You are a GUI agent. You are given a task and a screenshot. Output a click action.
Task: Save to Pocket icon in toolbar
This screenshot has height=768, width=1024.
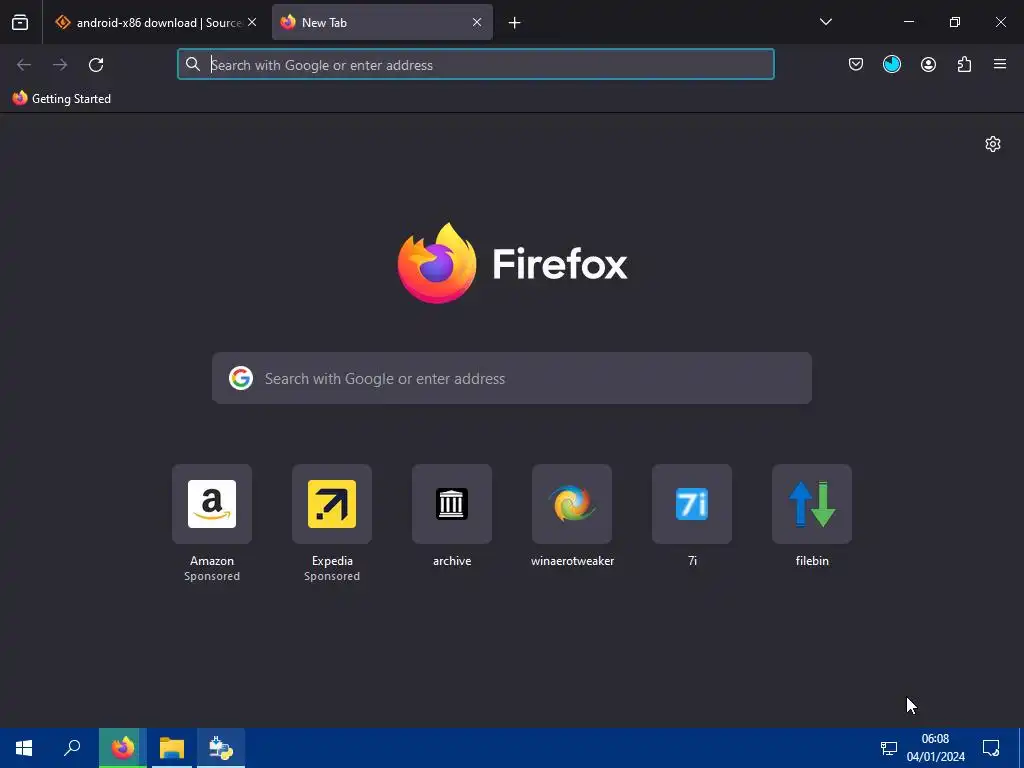856,65
